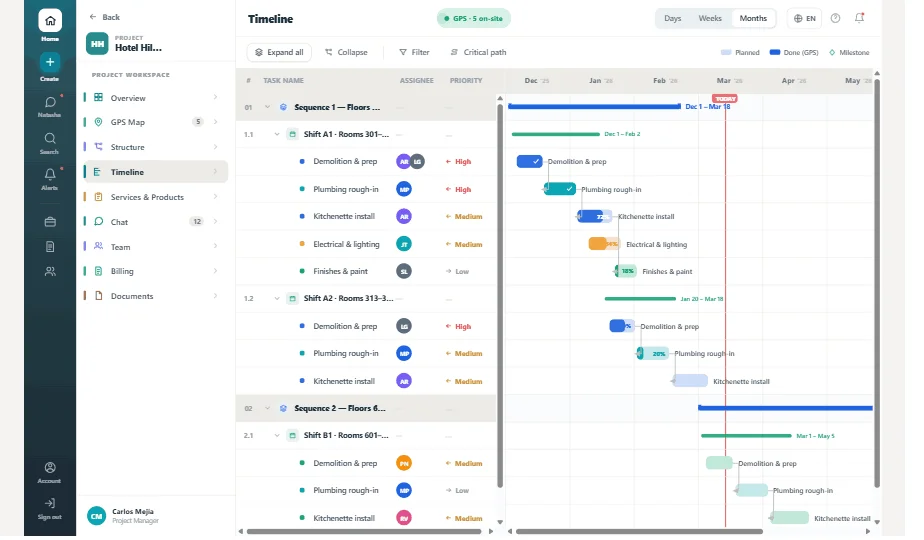Collapse Shift B1 Rooms chevron
924x540 pixels.
(x=276, y=436)
